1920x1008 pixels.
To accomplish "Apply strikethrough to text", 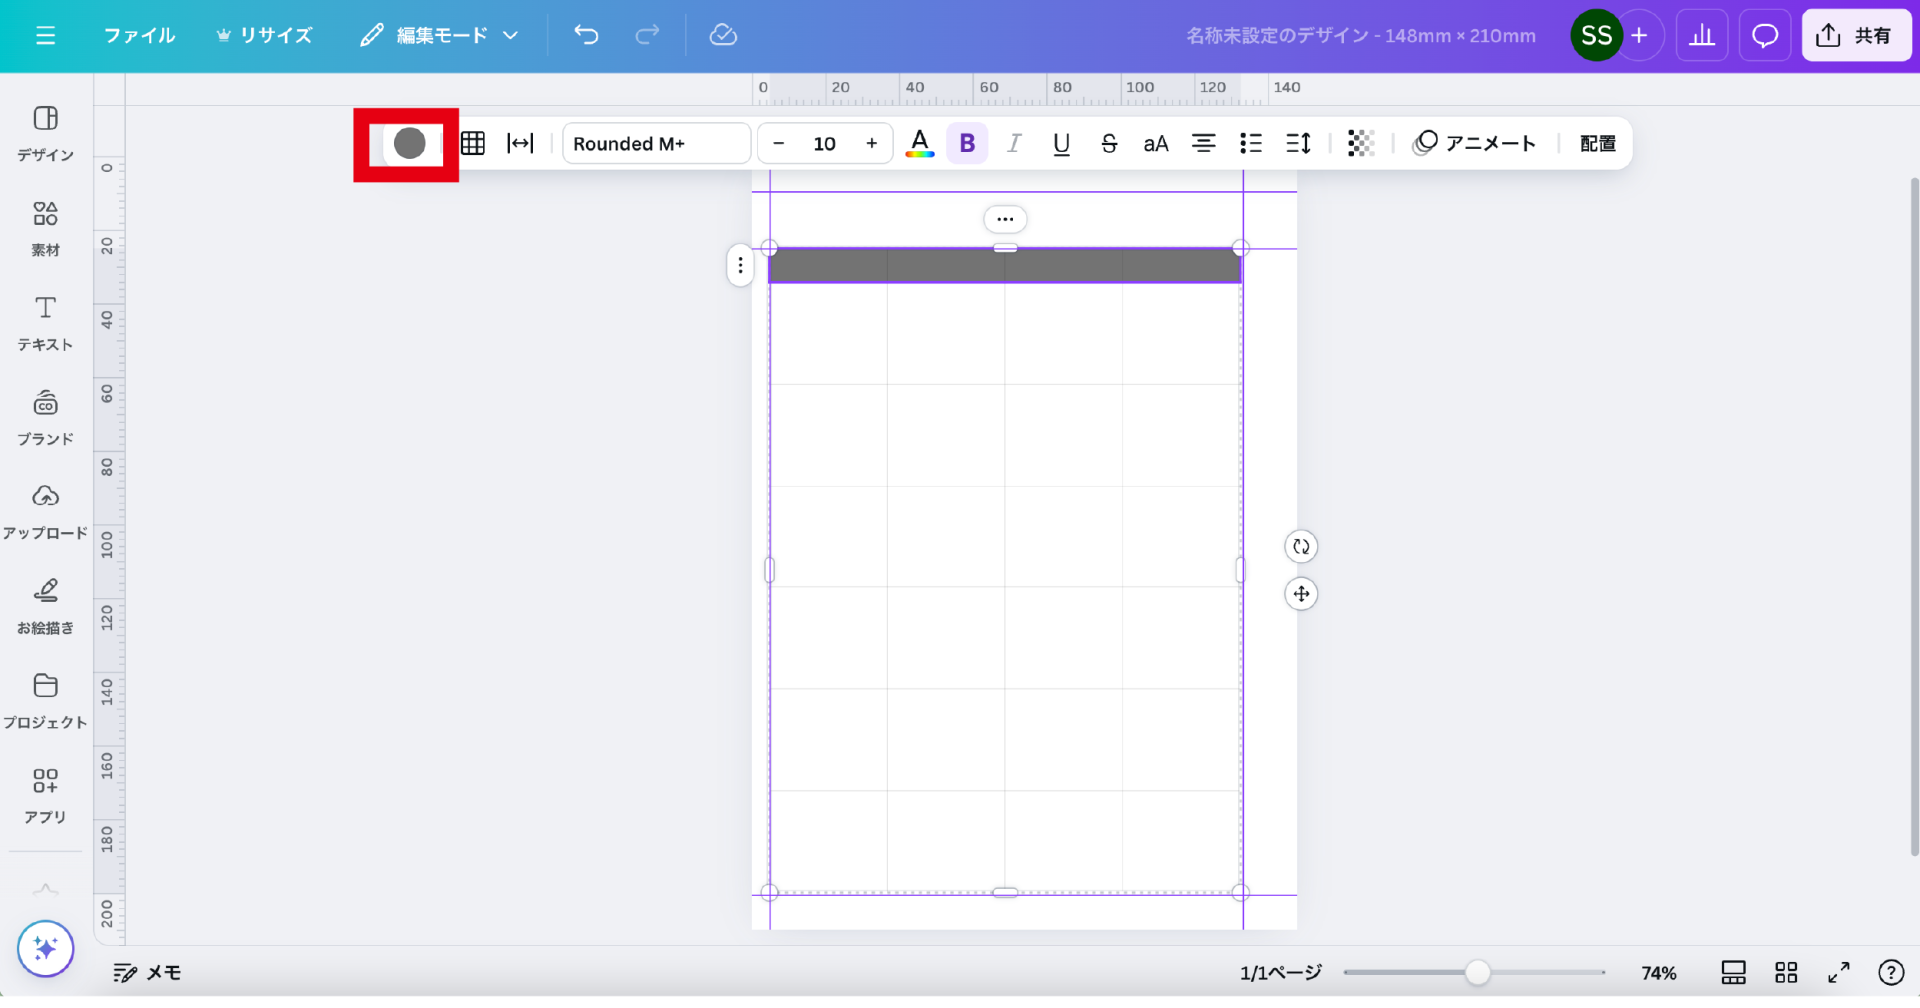I will click(x=1109, y=144).
